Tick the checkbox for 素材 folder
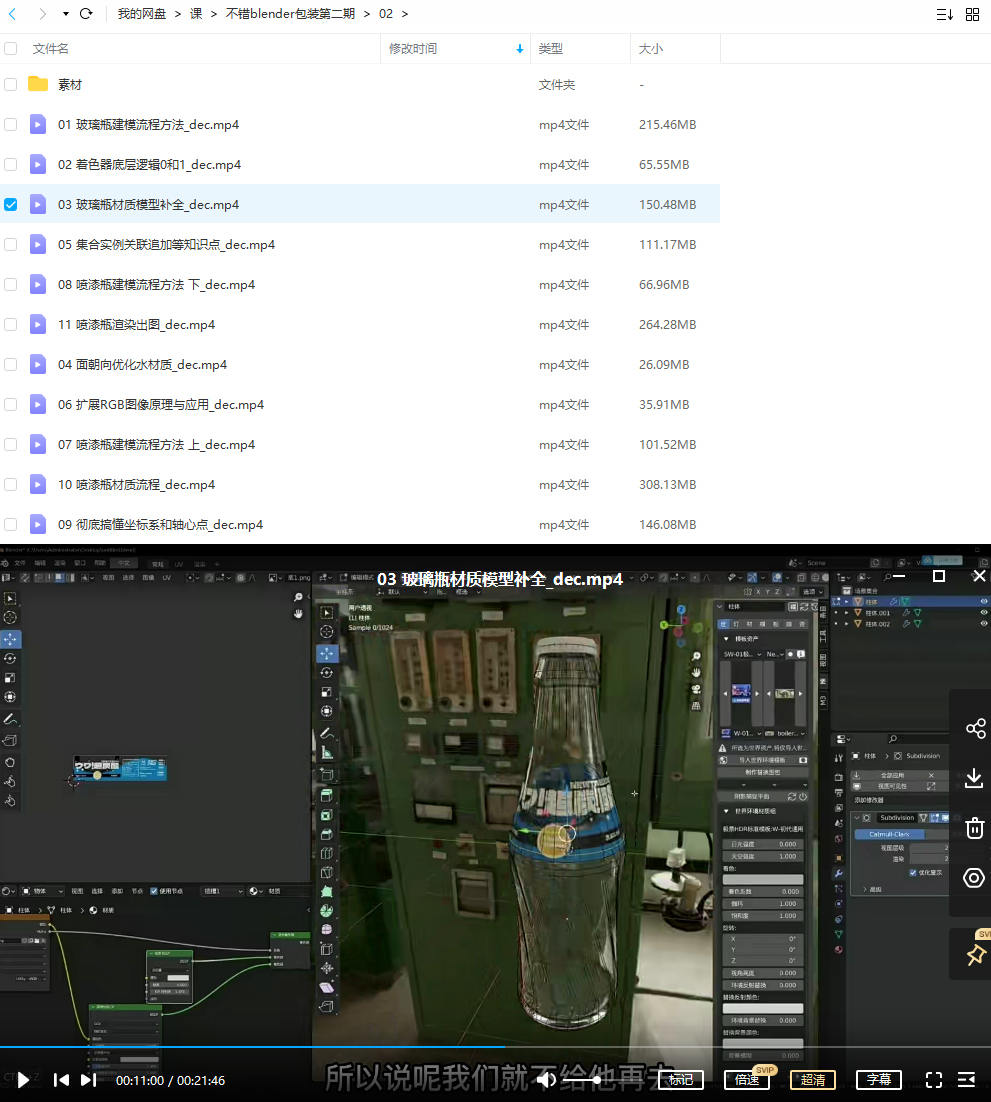 [11, 84]
